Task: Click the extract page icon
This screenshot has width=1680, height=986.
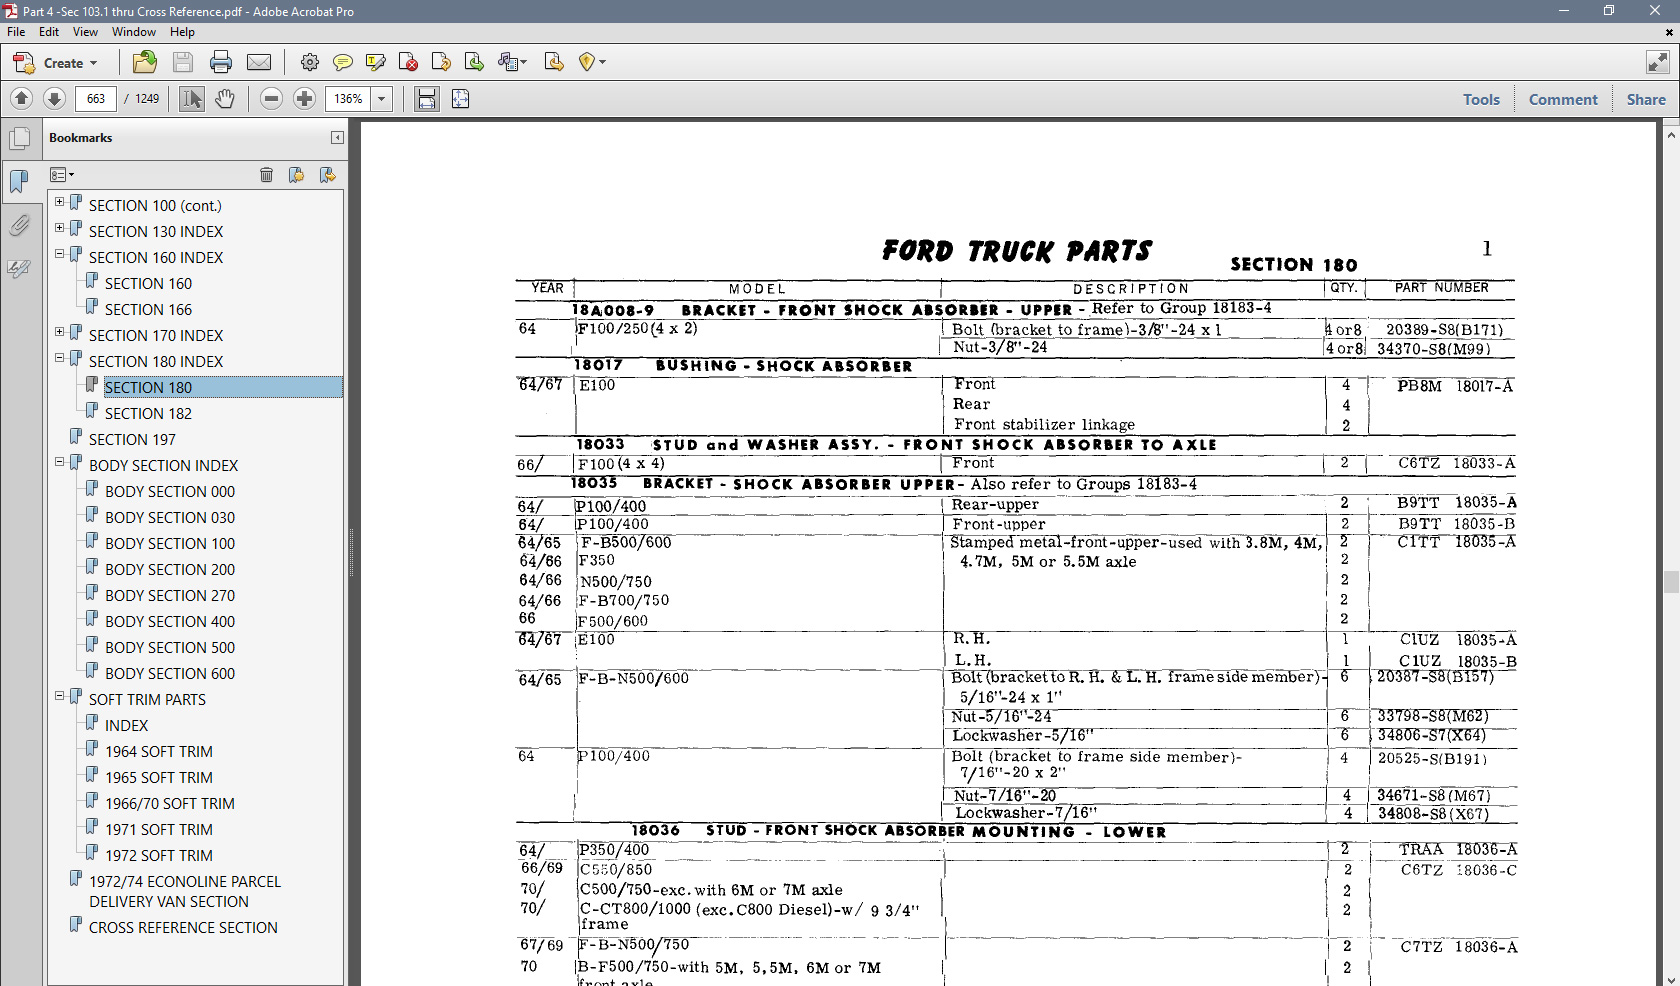Action: coord(441,62)
